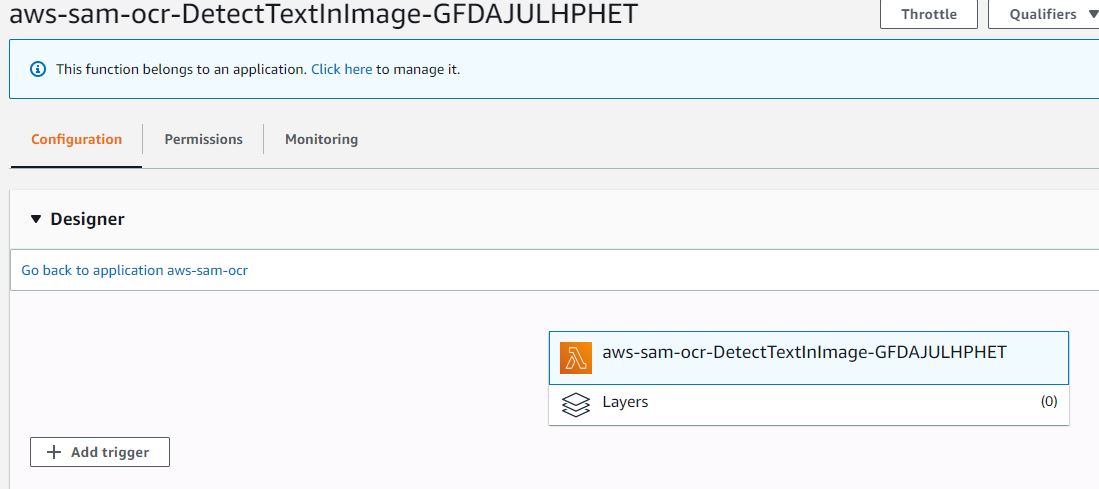Open the Monitoring tab

click(x=321, y=139)
